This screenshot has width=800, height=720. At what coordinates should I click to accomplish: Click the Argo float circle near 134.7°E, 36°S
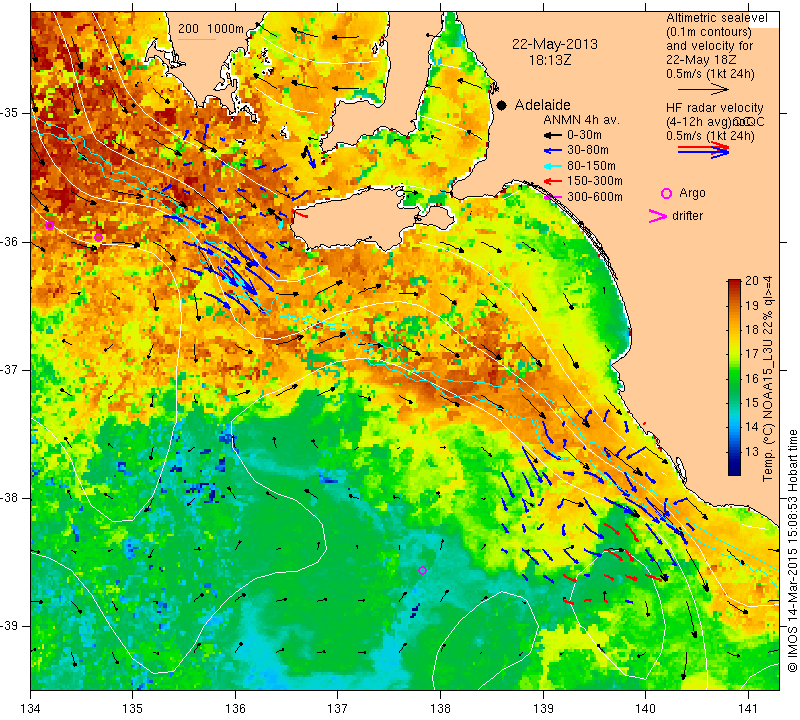pyautogui.click(x=98, y=237)
